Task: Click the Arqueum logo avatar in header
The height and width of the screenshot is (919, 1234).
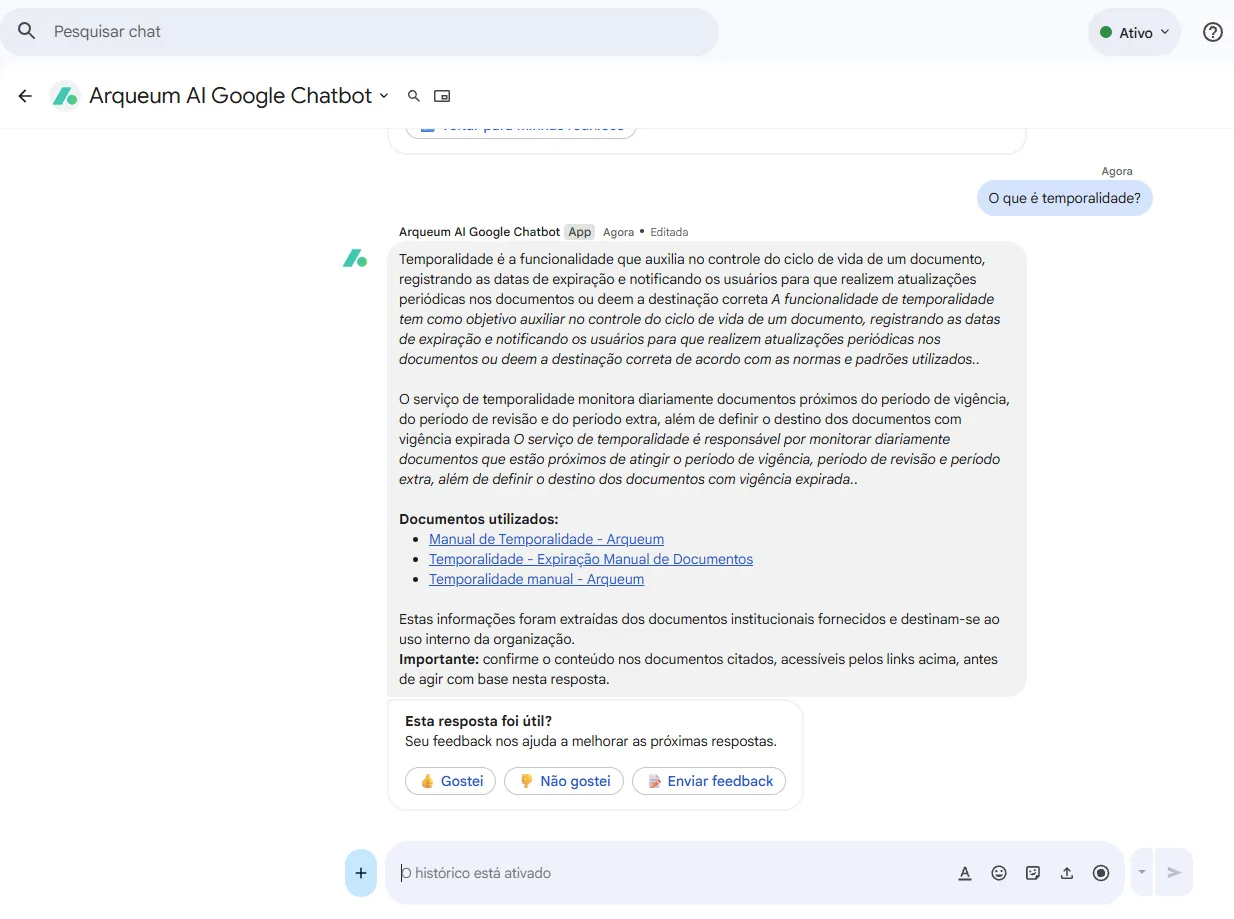Action: click(x=65, y=96)
